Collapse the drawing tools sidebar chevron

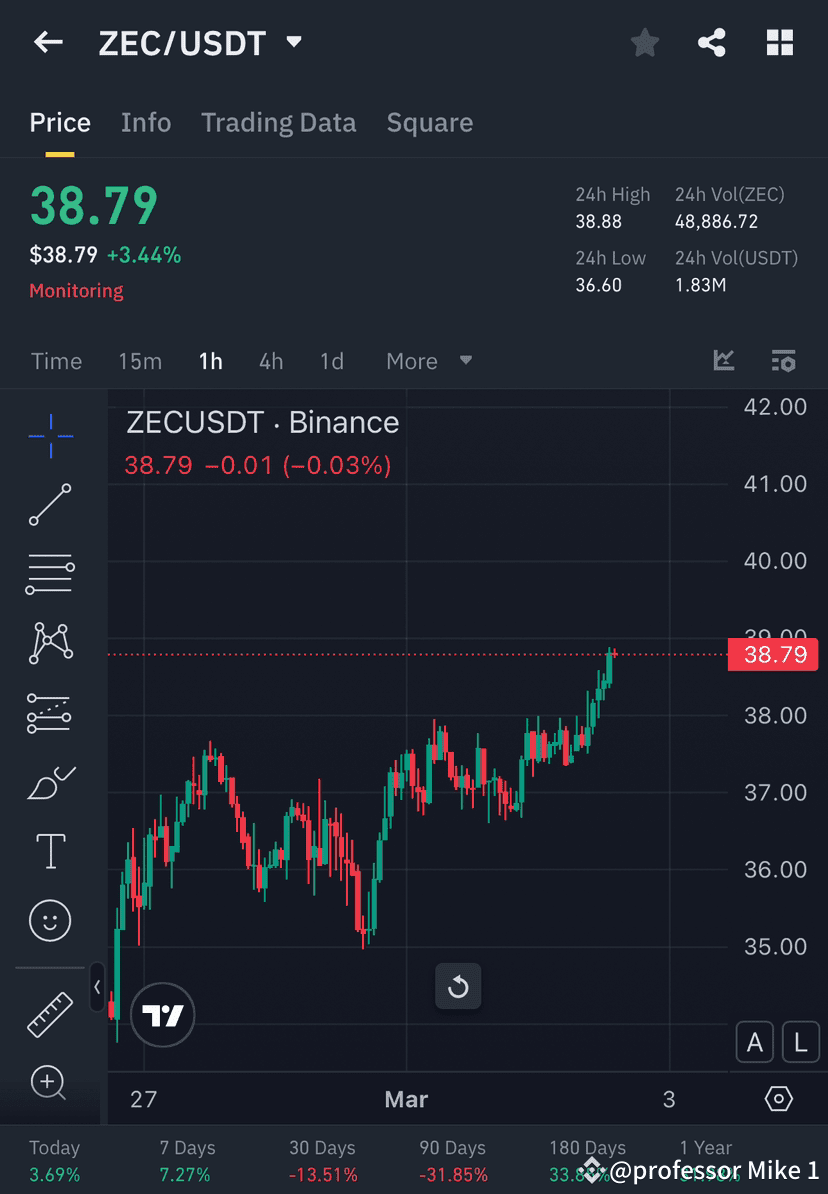97,987
